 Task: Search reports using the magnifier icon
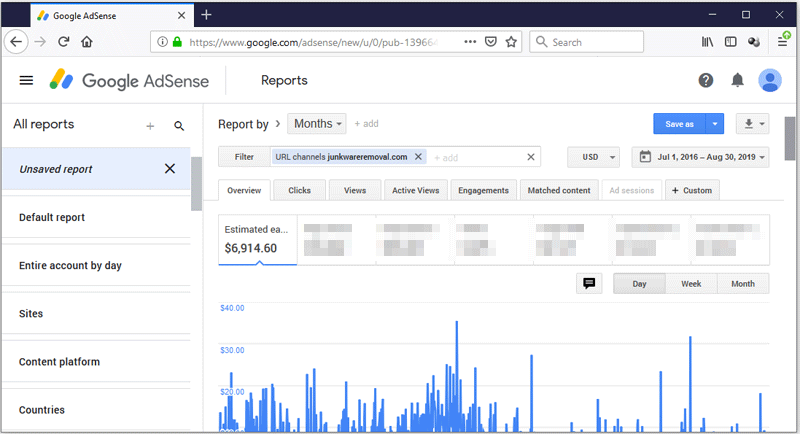coord(179,126)
